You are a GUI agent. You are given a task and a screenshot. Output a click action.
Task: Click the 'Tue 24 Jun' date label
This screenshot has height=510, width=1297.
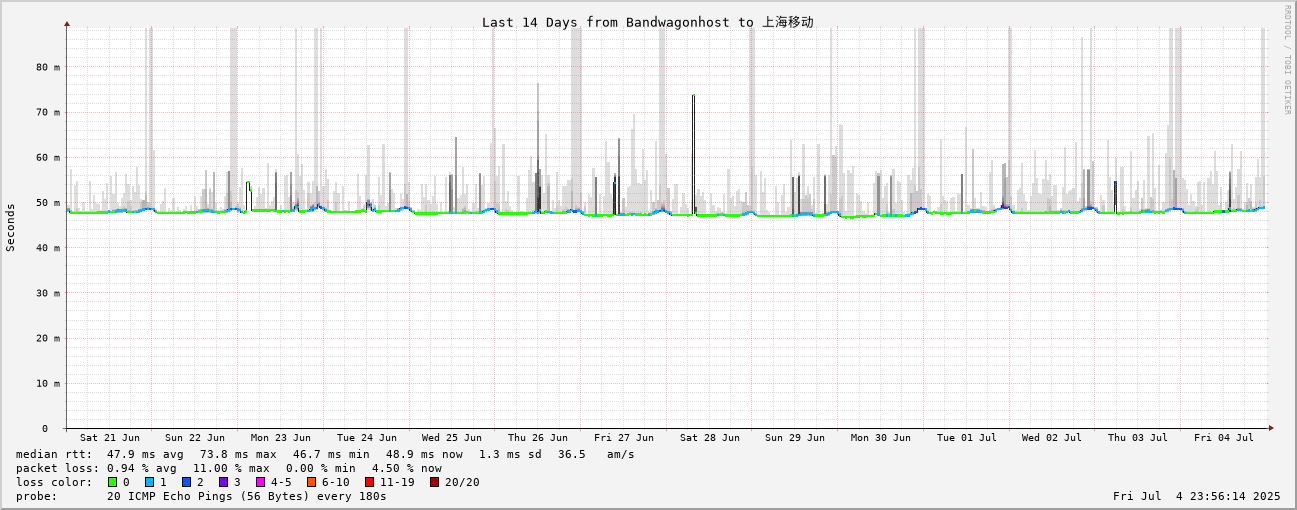(x=367, y=438)
